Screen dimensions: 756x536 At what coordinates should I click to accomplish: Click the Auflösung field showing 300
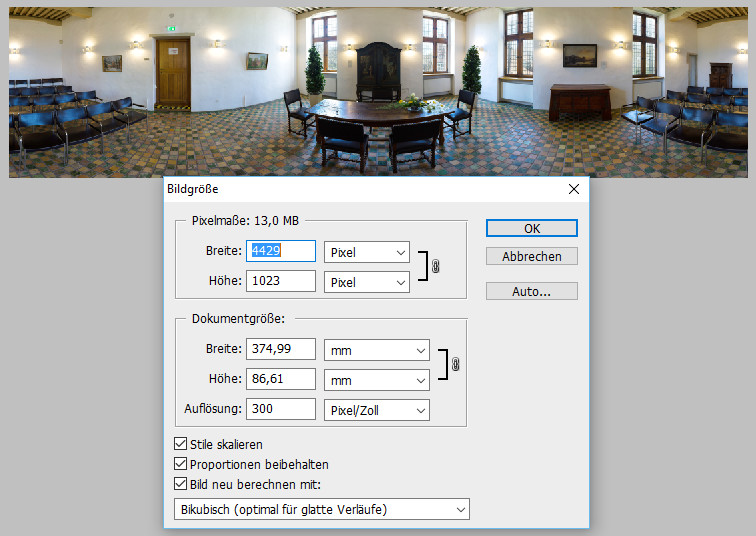[x=281, y=410]
